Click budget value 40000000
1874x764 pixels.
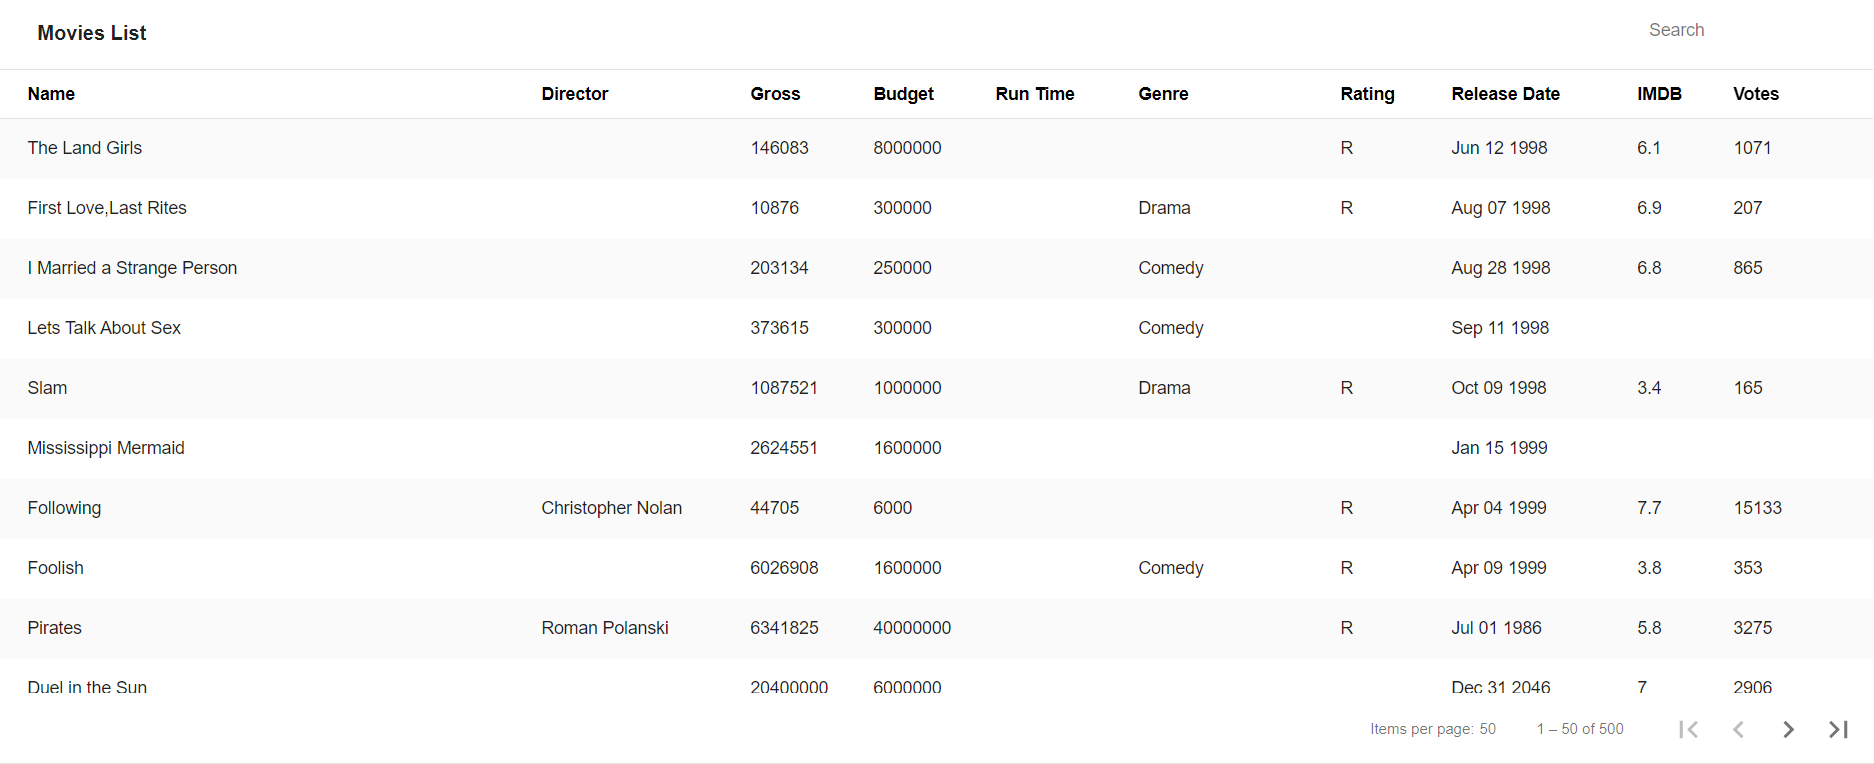pos(912,628)
